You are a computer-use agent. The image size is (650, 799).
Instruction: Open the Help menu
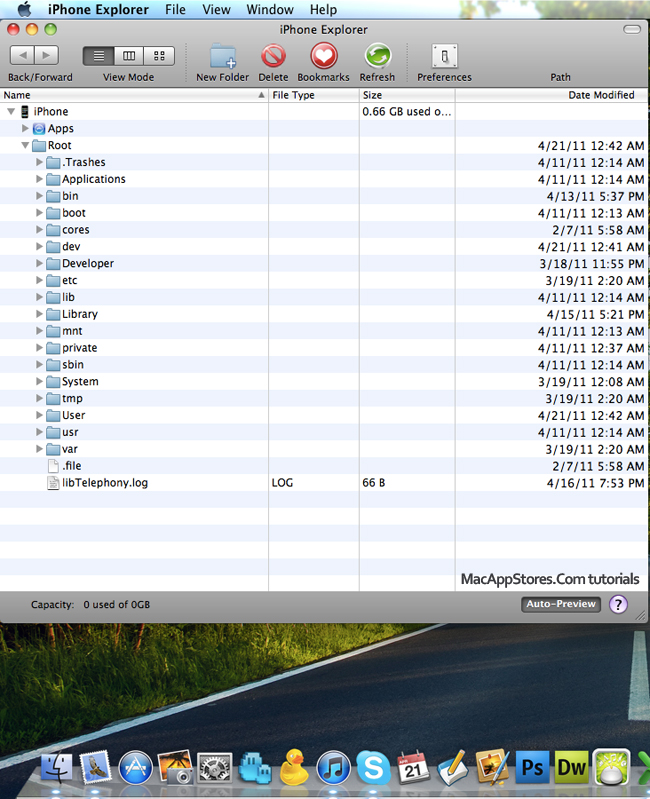(x=323, y=9)
